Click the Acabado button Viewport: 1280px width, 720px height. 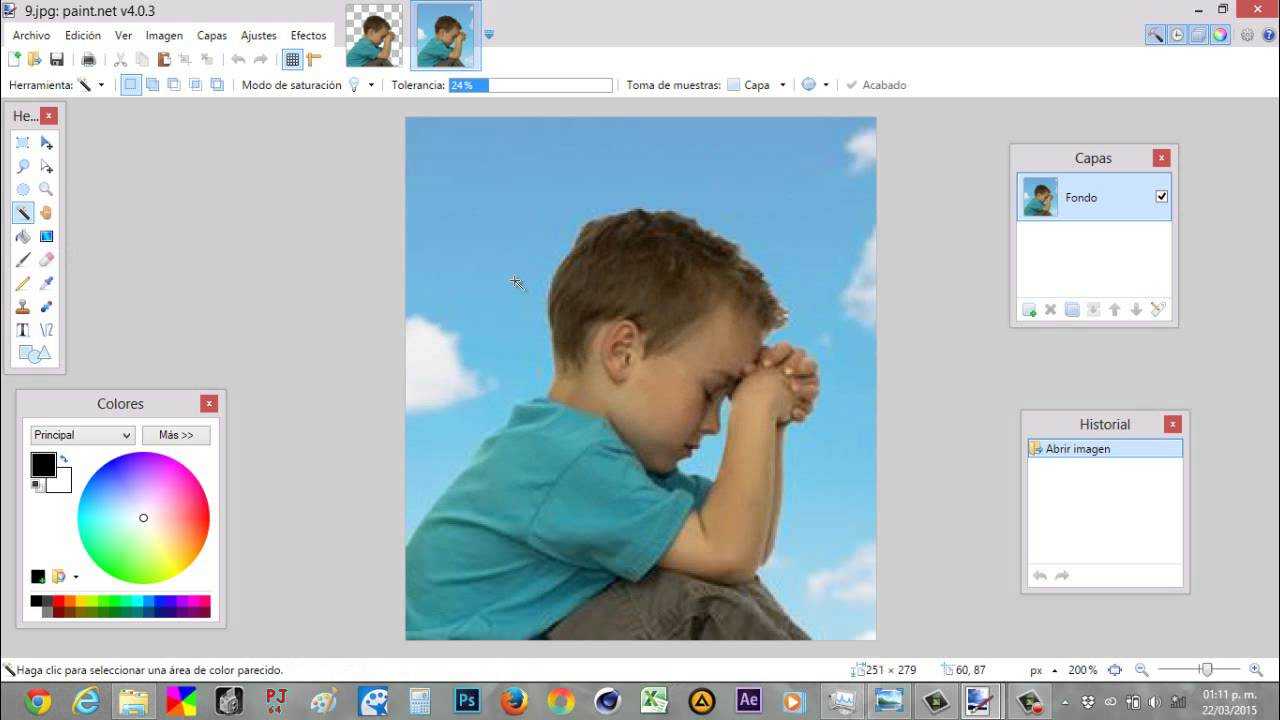[876, 85]
